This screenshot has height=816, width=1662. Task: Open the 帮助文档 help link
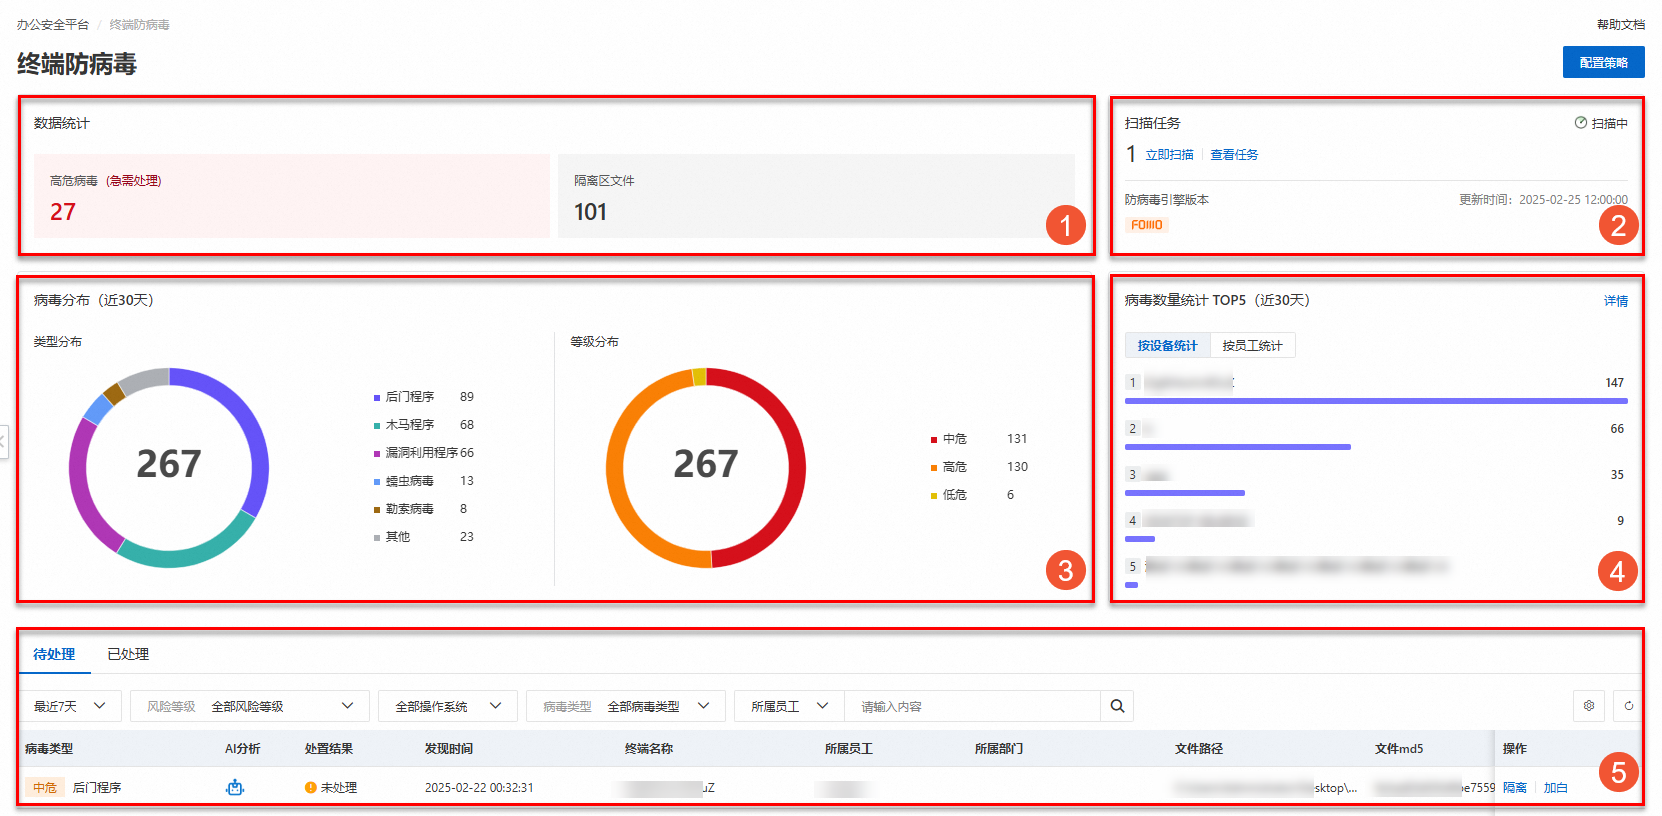click(x=1620, y=24)
